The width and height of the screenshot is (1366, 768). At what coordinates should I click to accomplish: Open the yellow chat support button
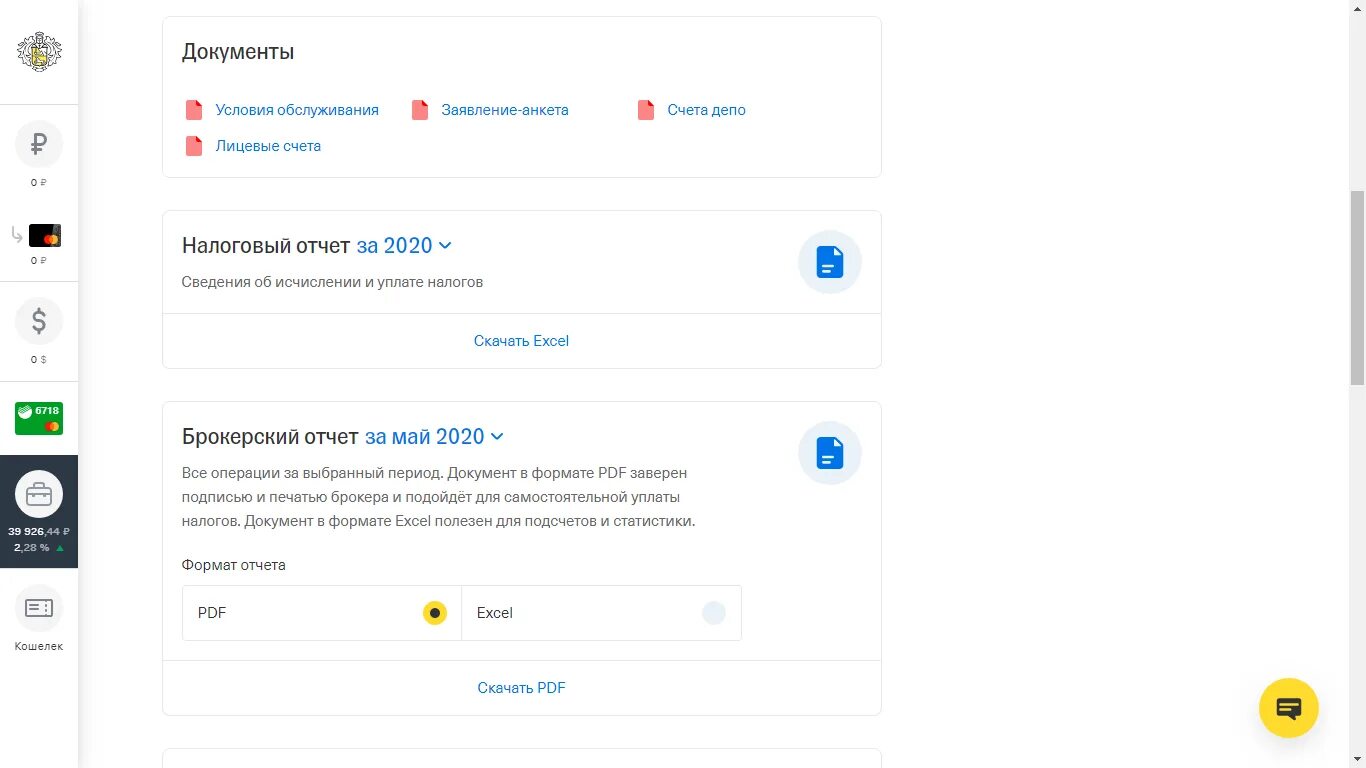[x=1289, y=708]
